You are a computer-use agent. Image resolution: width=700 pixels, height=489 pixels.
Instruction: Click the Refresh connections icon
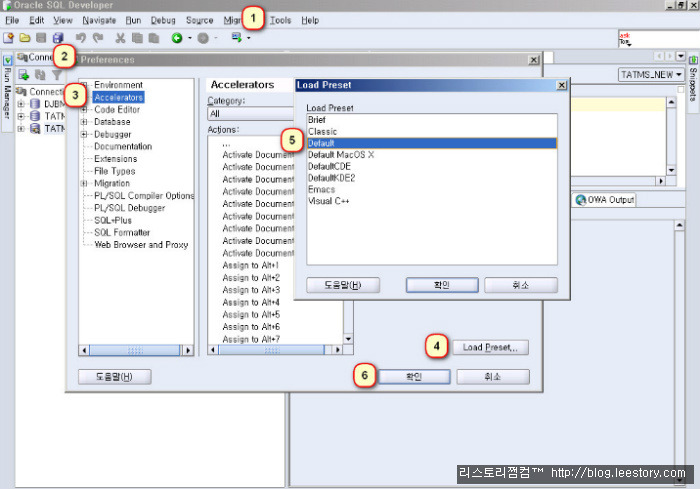pyautogui.click(x=40, y=75)
